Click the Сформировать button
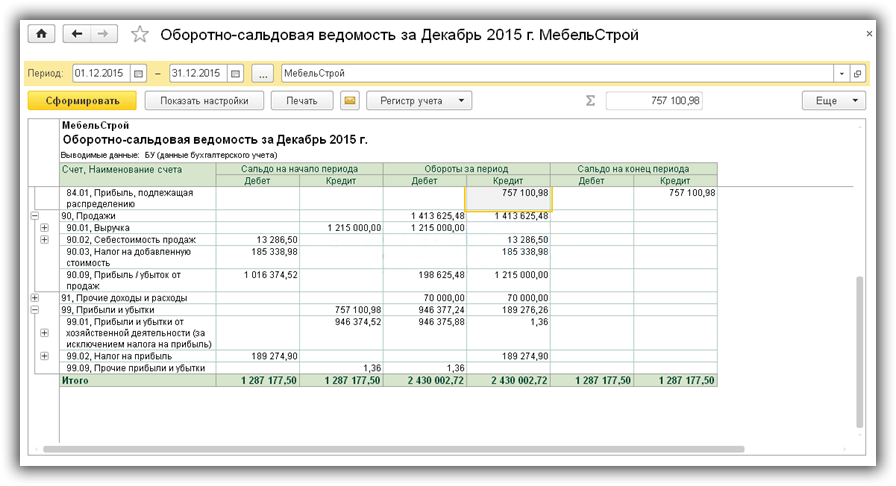This screenshot has height=486, width=896. [82, 101]
